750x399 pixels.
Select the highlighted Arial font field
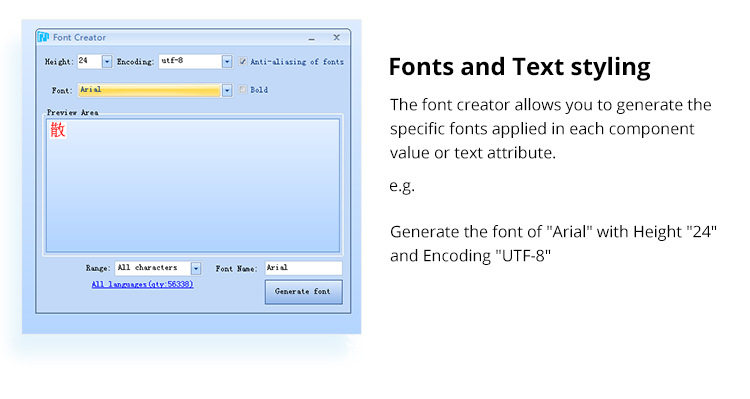pyautogui.click(x=149, y=90)
